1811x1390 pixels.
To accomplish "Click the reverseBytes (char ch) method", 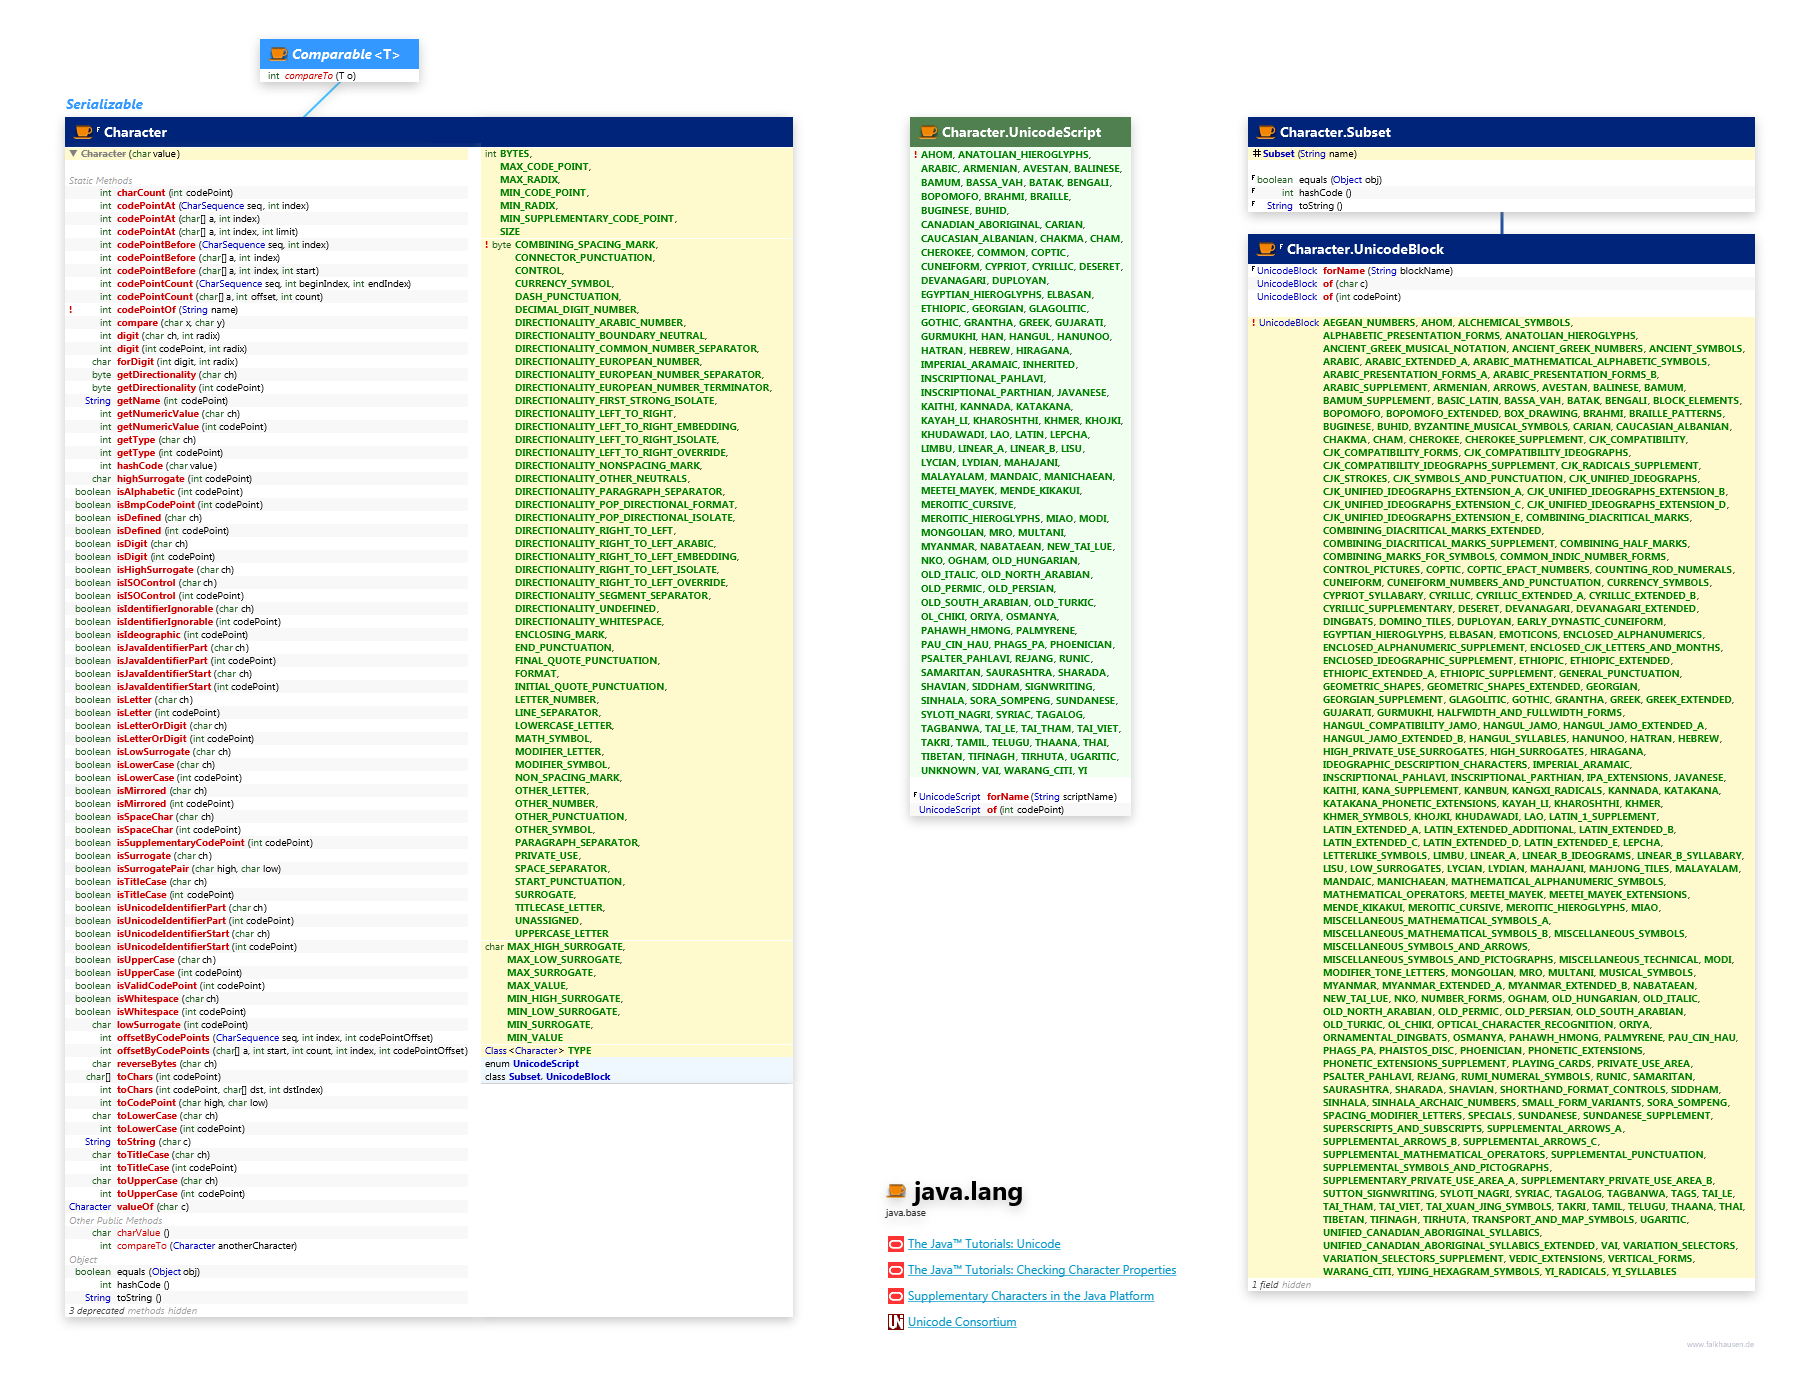I will click(167, 1064).
